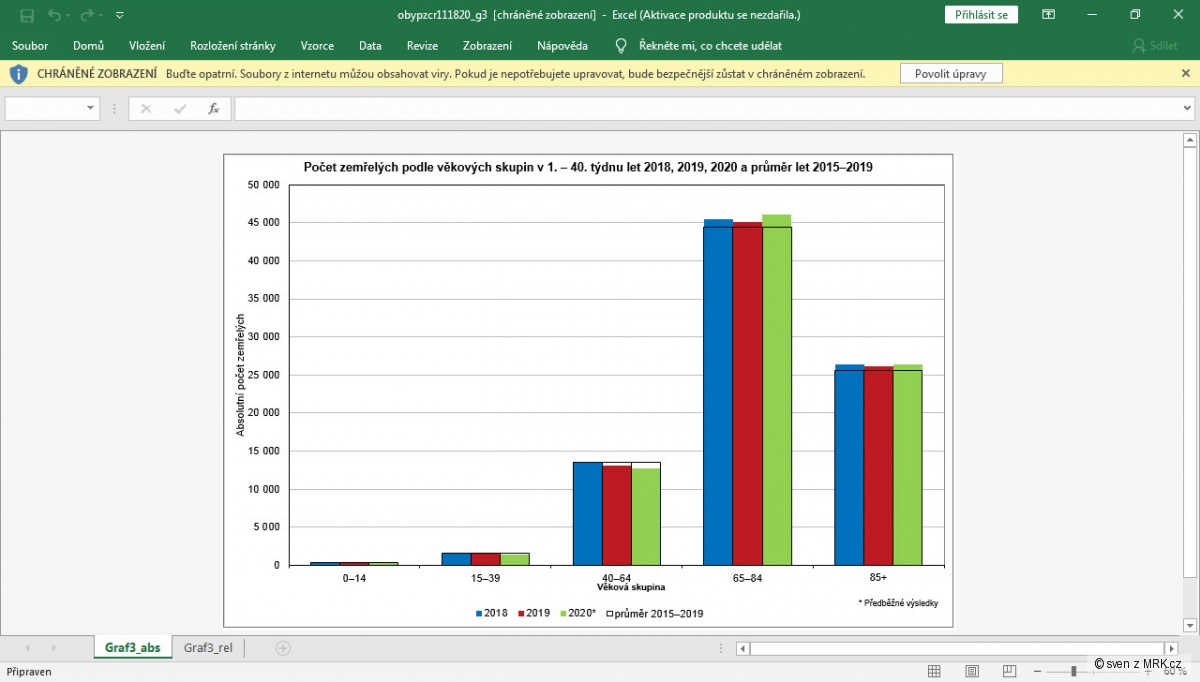Viewport: 1200px width, 682px height.
Task: Click the zoom slider handle
Action: [x=1074, y=671]
